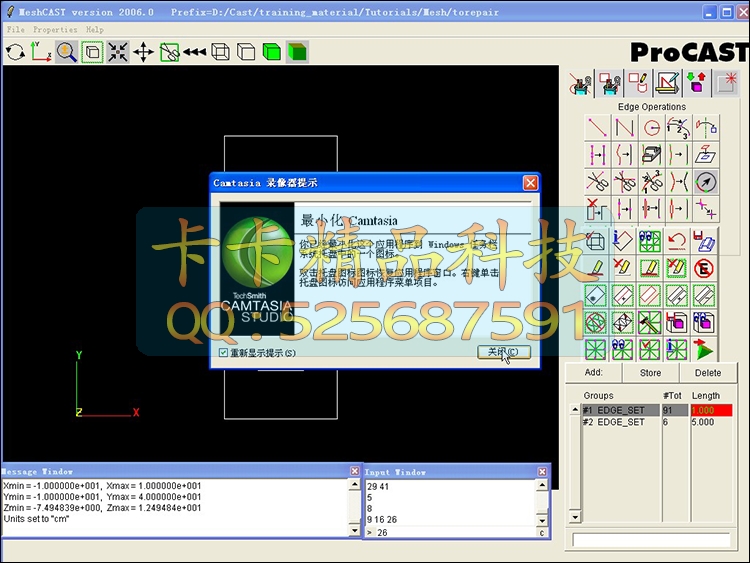Image resolution: width=750 pixels, height=563 pixels.
Task: Click the red star top panel icon
Action: coord(727,83)
